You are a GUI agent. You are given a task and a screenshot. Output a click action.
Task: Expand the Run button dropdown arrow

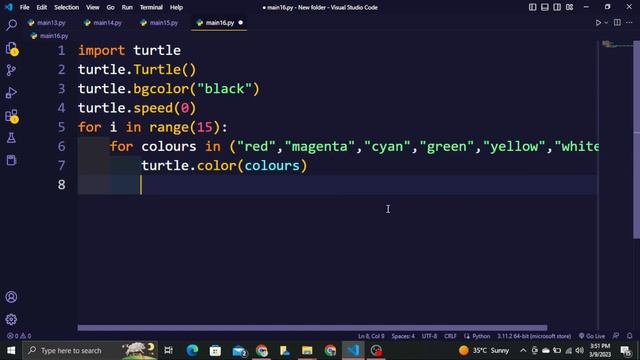(606, 23)
